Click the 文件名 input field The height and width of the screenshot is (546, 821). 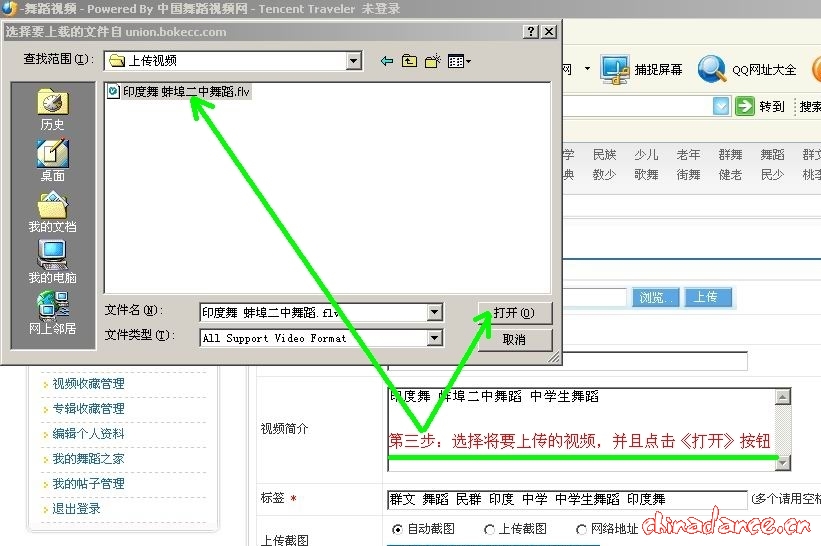(313, 313)
